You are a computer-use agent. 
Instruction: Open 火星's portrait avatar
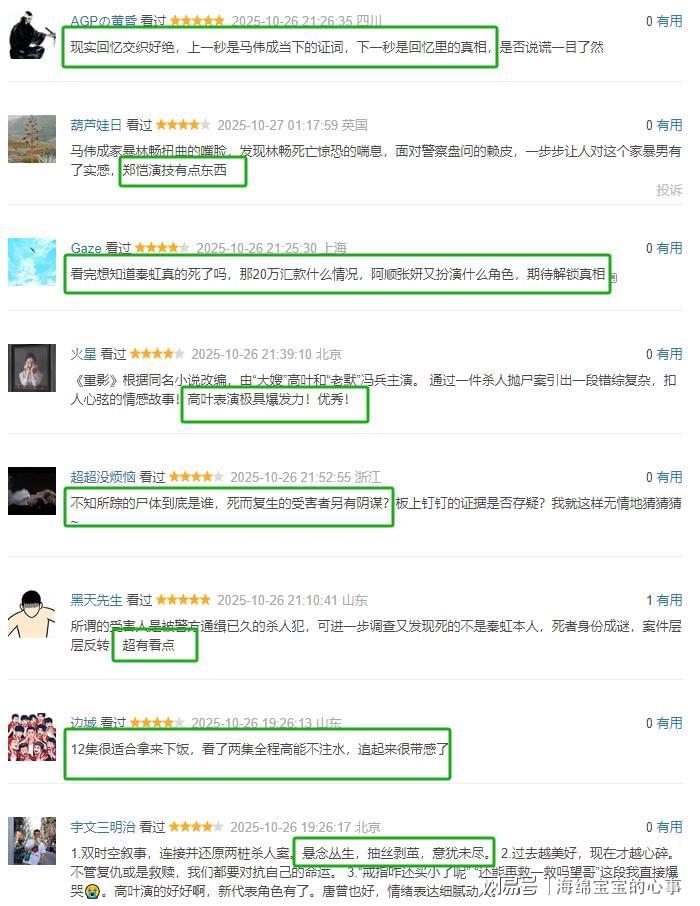click(x=32, y=367)
